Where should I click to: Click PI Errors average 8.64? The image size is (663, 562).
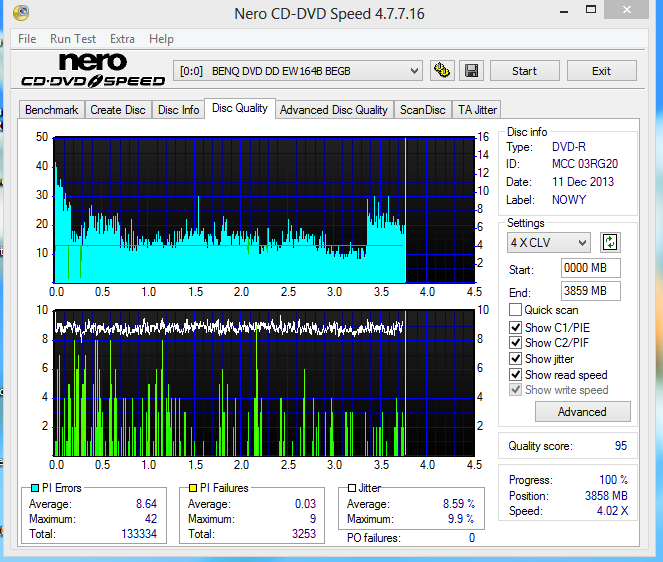pyautogui.click(x=146, y=504)
